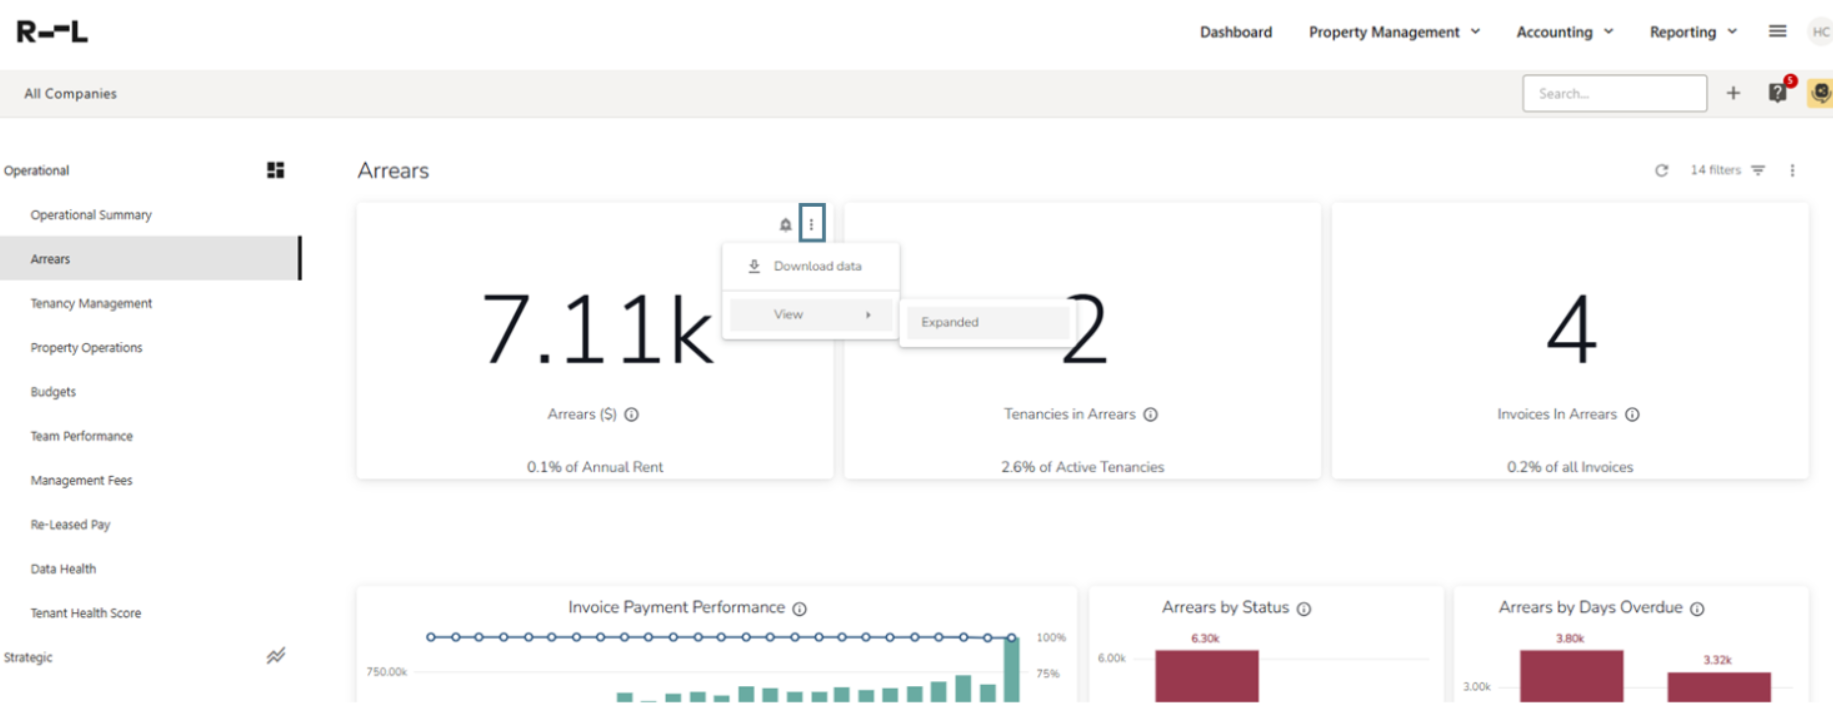Click the hamburger menu icon in top bar

click(x=1777, y=32)
